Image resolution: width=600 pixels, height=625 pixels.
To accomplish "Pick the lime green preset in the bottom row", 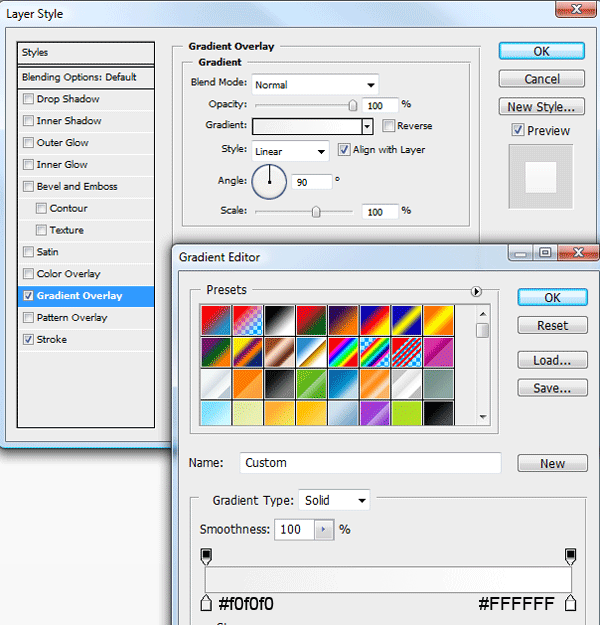I will [407, 413].
